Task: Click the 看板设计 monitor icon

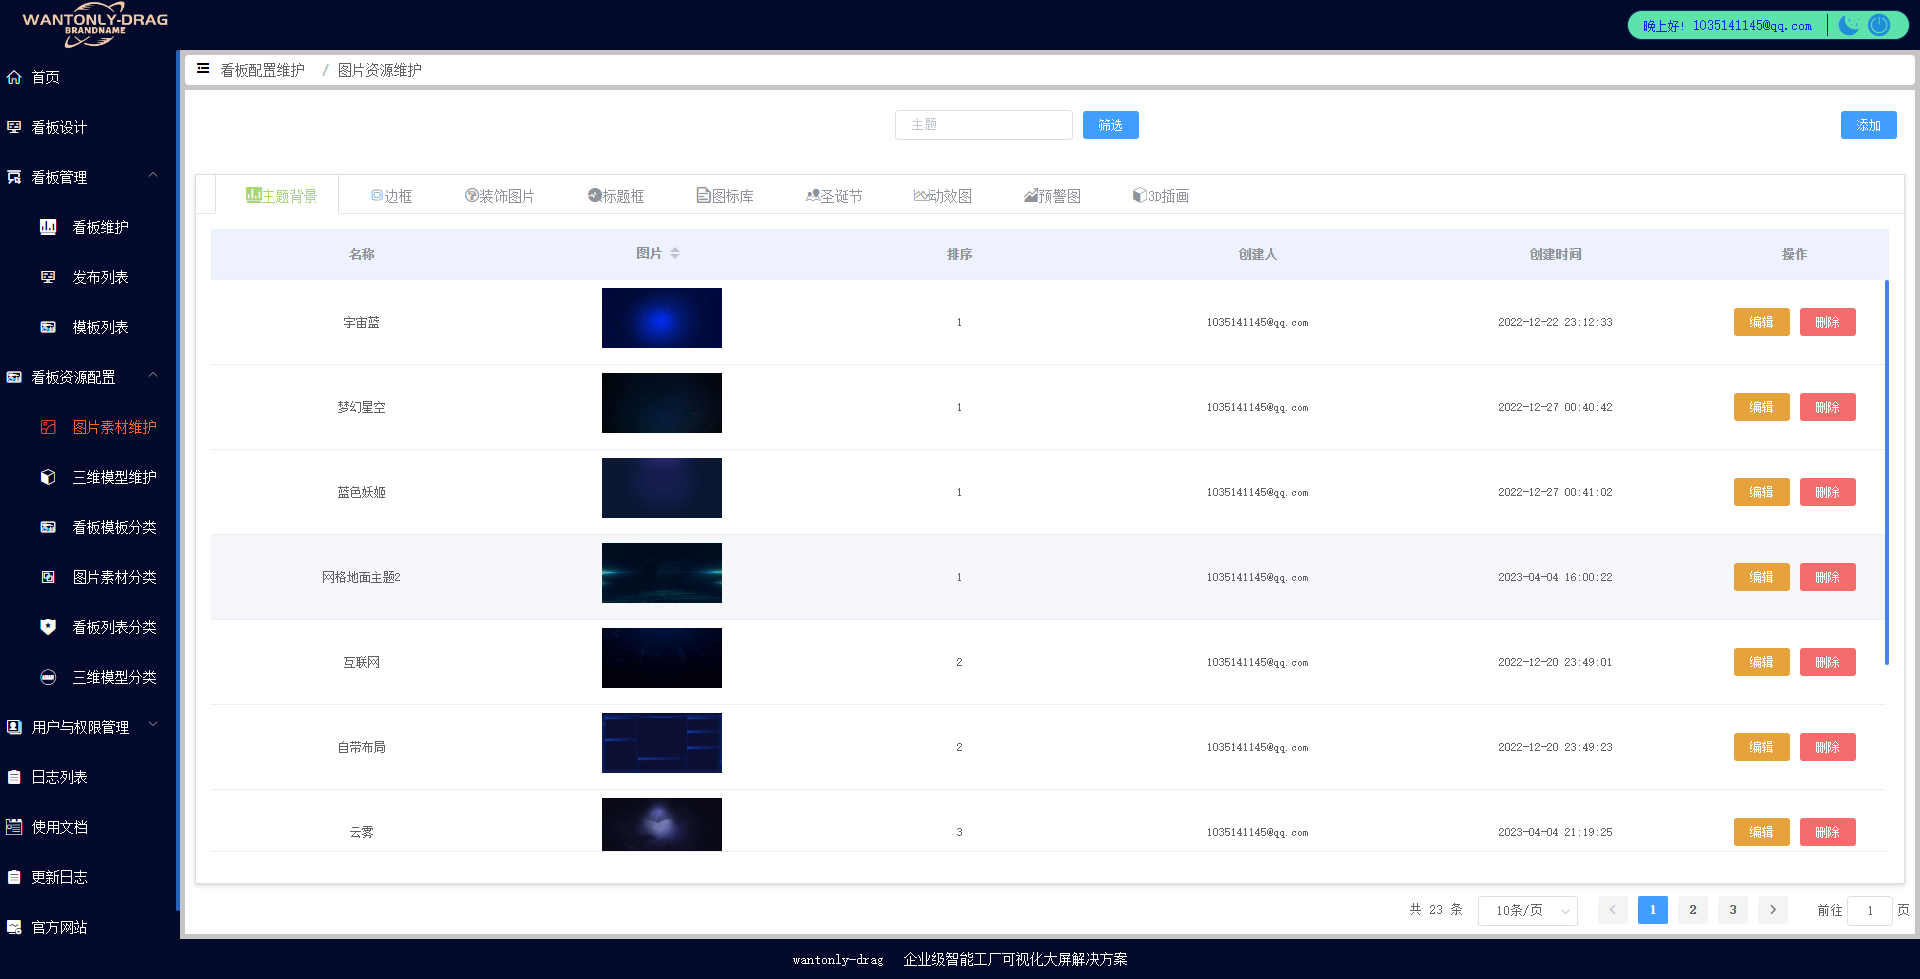Action: pos(14,127)
